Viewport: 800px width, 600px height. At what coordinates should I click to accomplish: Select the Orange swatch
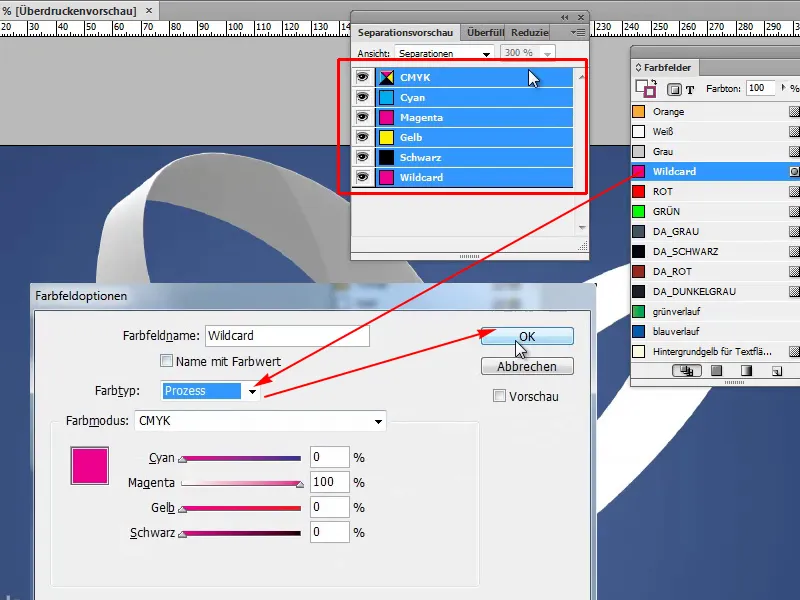coord(715,111)
